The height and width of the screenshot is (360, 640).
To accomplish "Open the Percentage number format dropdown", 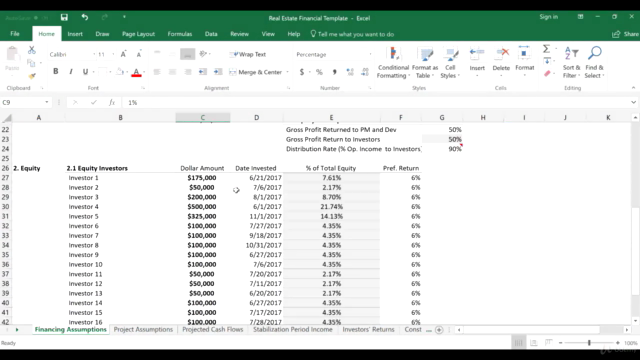I will tap(370, 54).
